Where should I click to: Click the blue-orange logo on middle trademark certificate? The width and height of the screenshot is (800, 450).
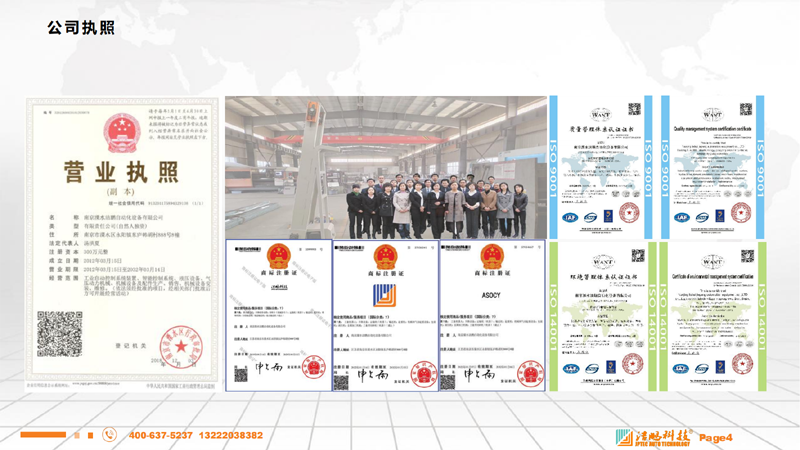click(x=384, y=295)
